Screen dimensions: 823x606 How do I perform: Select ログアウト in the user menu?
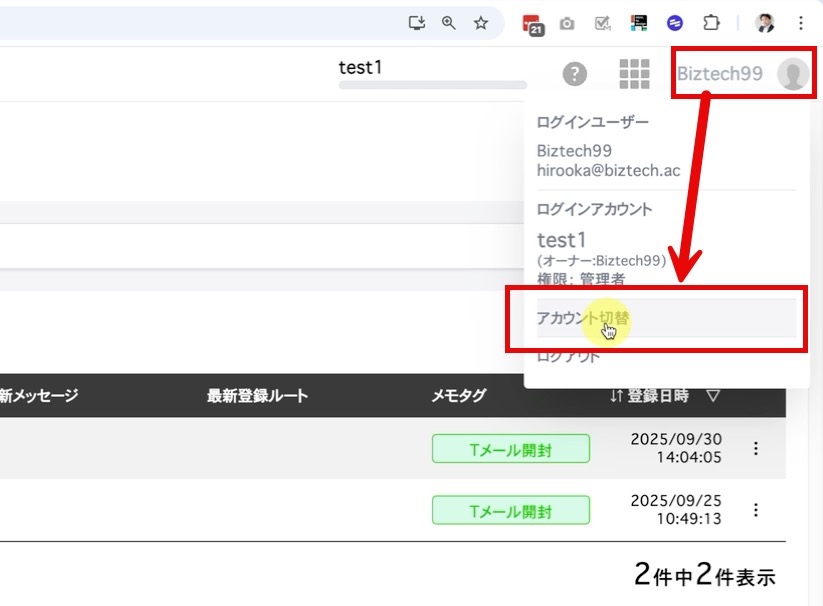[568, 356]
